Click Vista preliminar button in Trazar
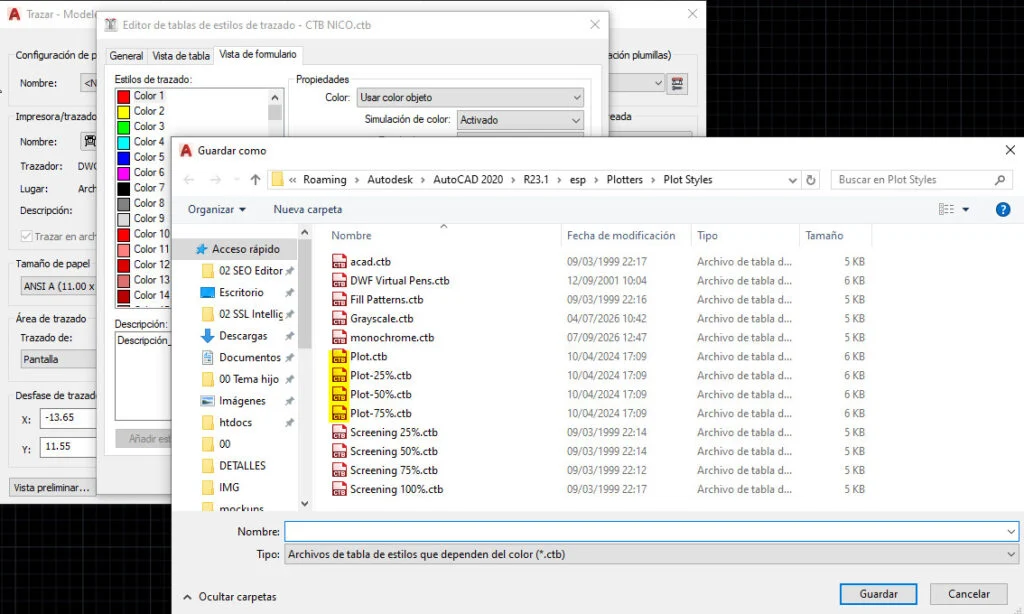 click(52, 488)
